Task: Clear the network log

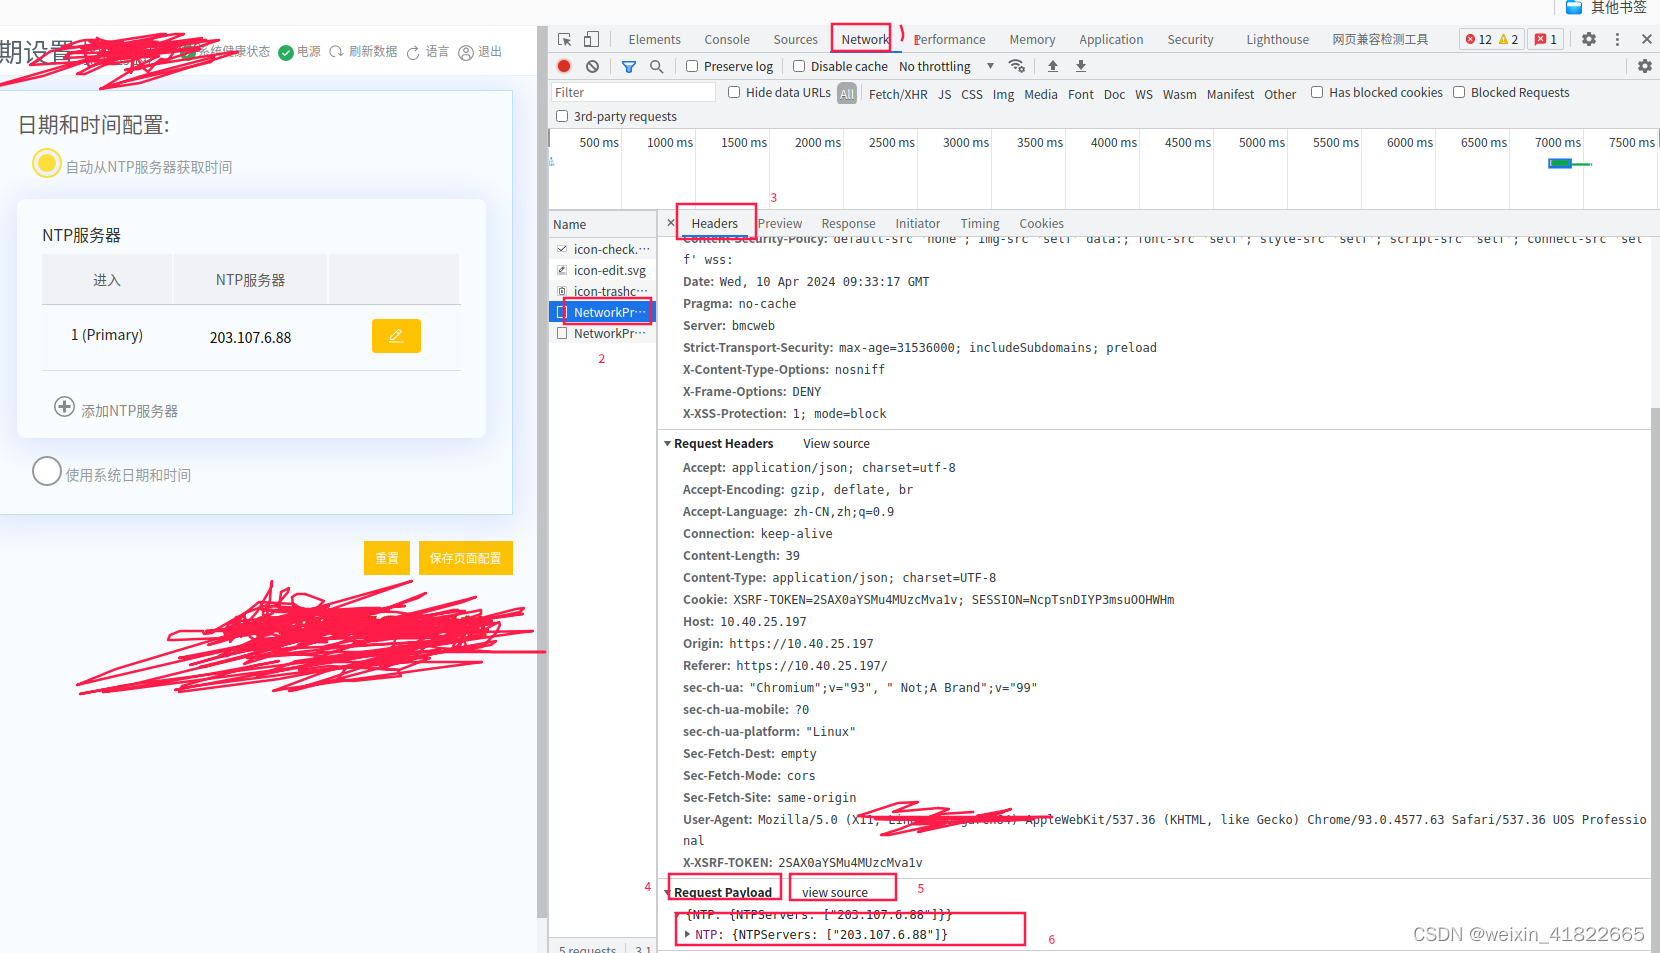Action: tap(592, 65)
